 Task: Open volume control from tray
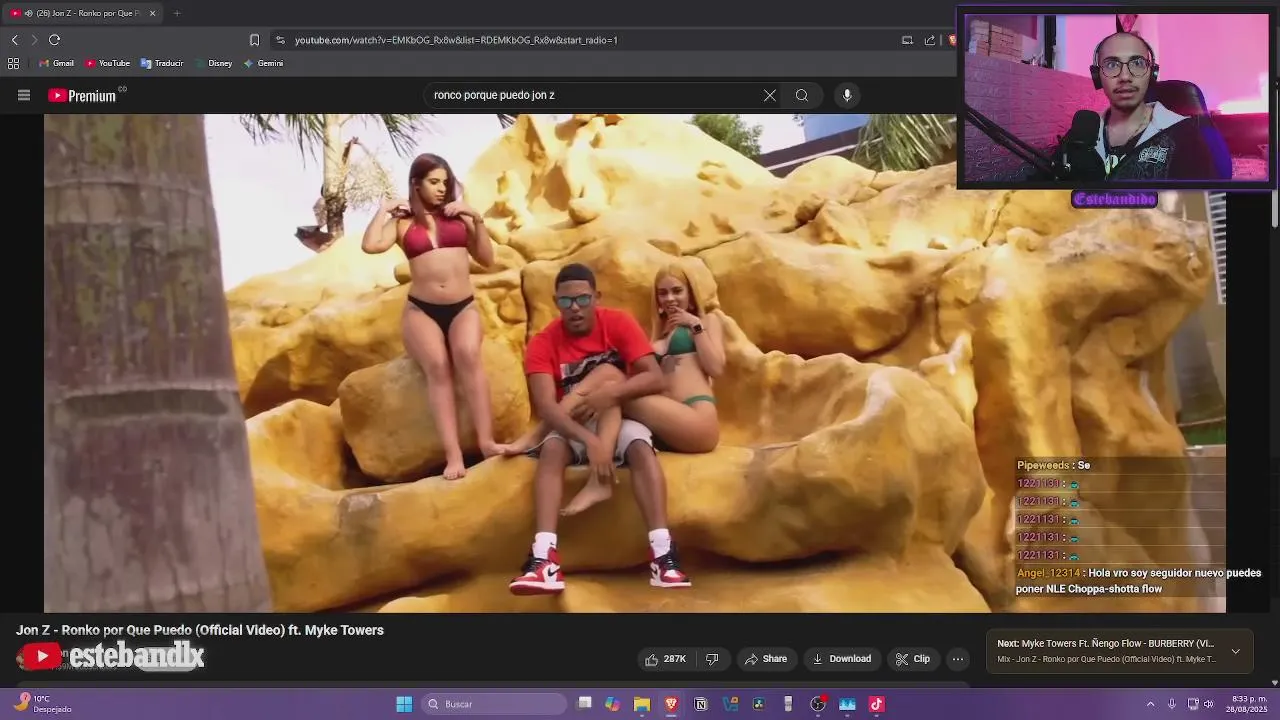coord(1209,704)
